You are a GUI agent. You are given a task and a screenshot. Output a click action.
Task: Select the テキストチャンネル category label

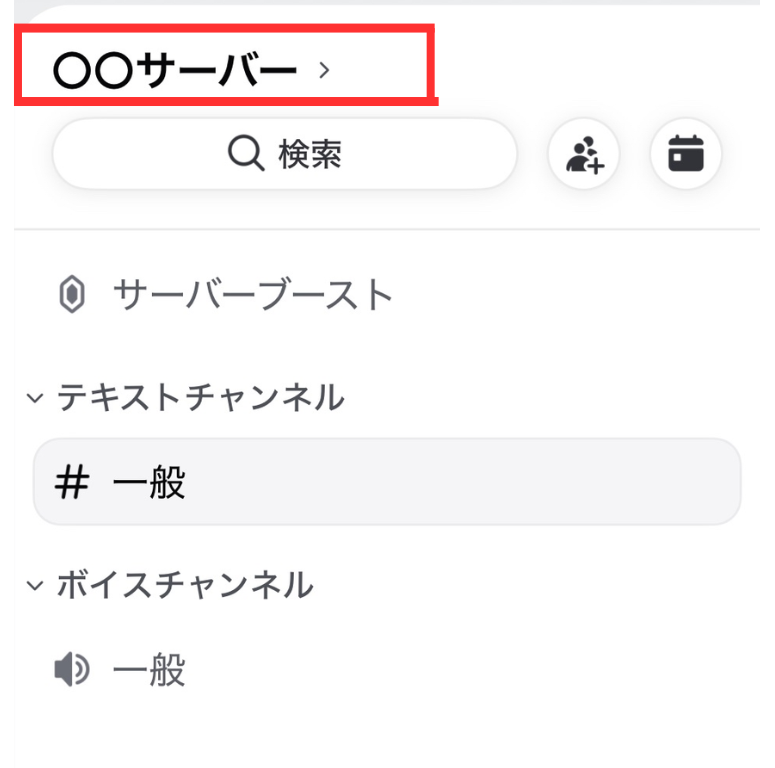point(200,398)
